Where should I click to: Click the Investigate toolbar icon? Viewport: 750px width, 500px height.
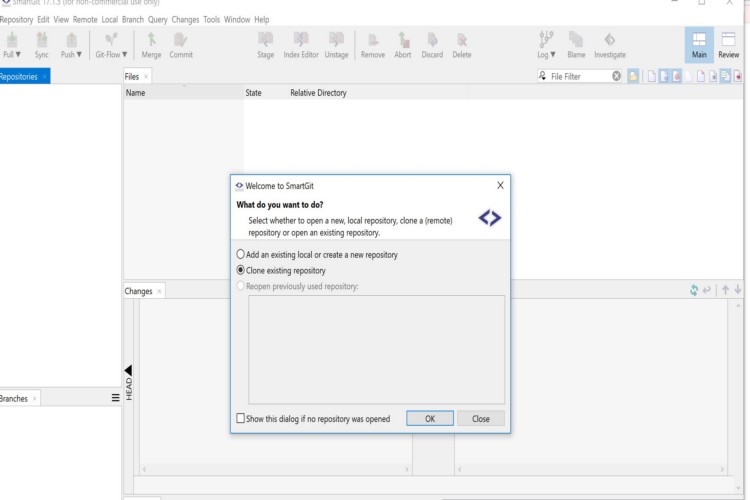pyautogui.click(x=610, y=45)
